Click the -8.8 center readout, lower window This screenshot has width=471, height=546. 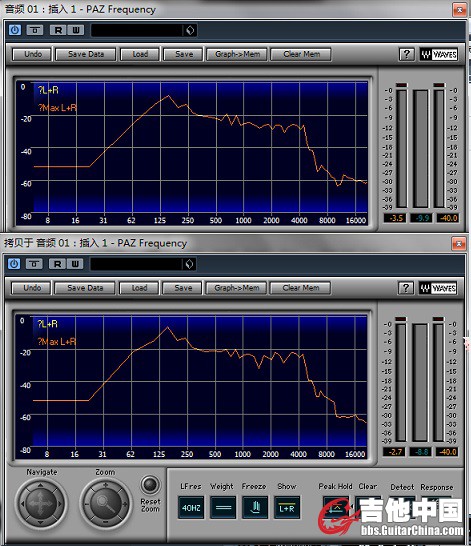[x=421, y=452]
